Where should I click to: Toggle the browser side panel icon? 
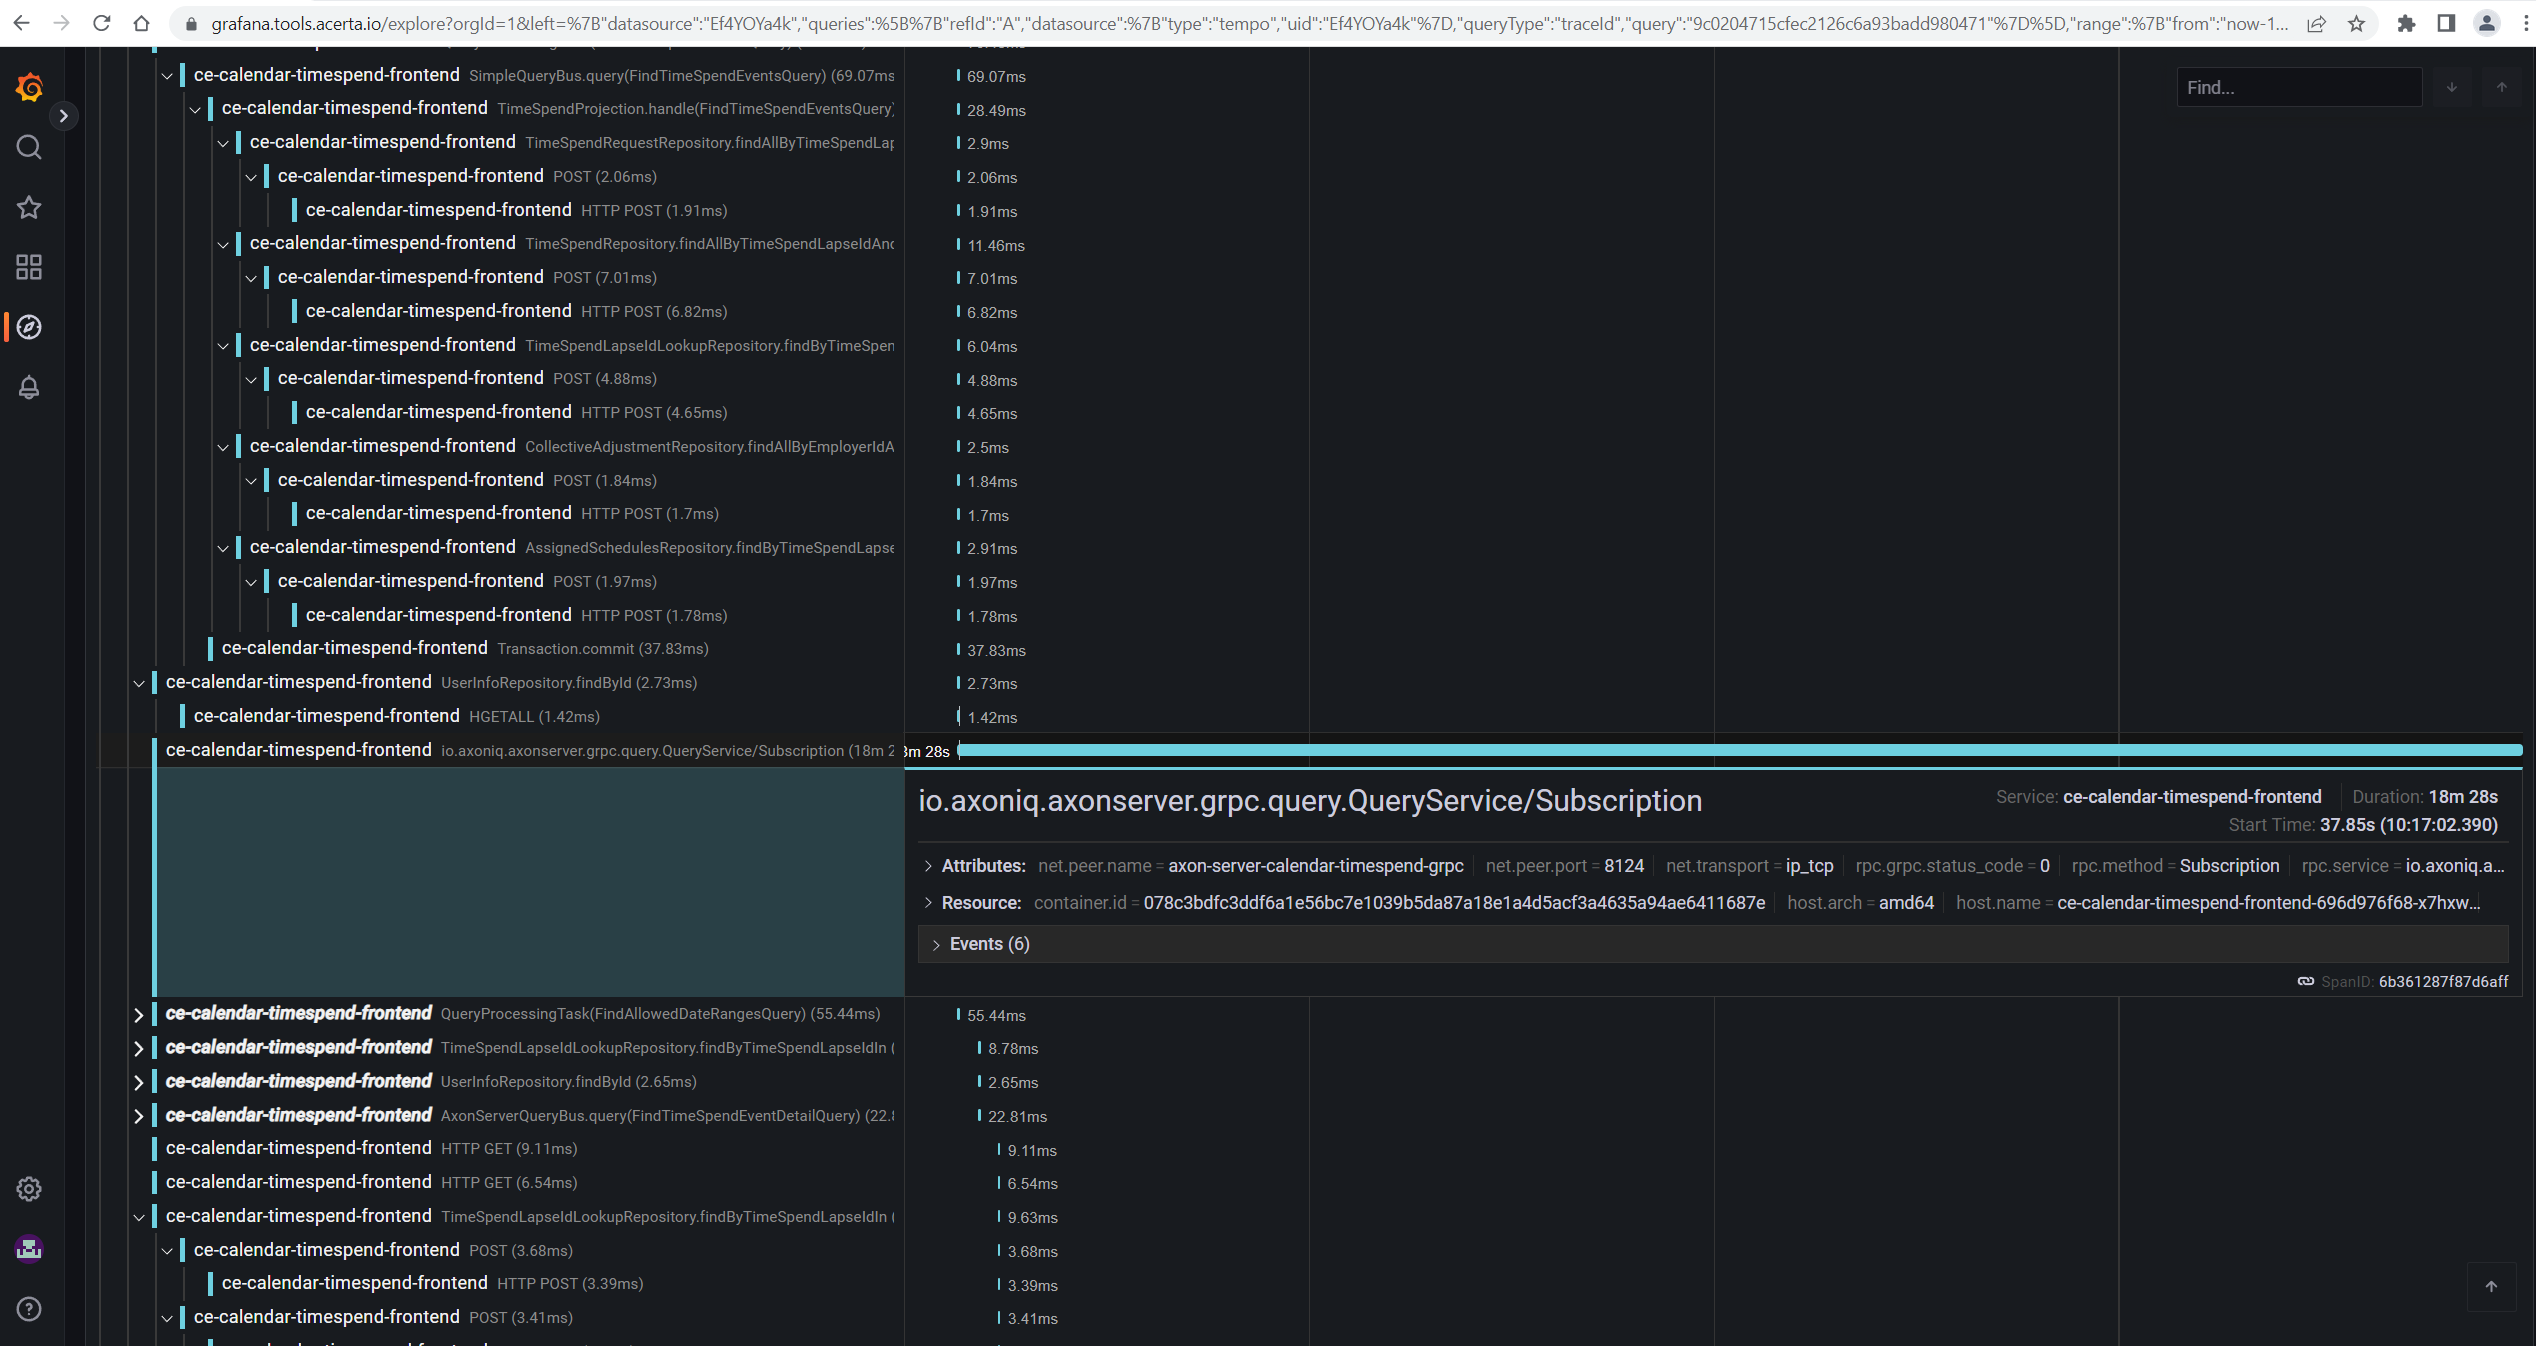(x=2447, y=23)
